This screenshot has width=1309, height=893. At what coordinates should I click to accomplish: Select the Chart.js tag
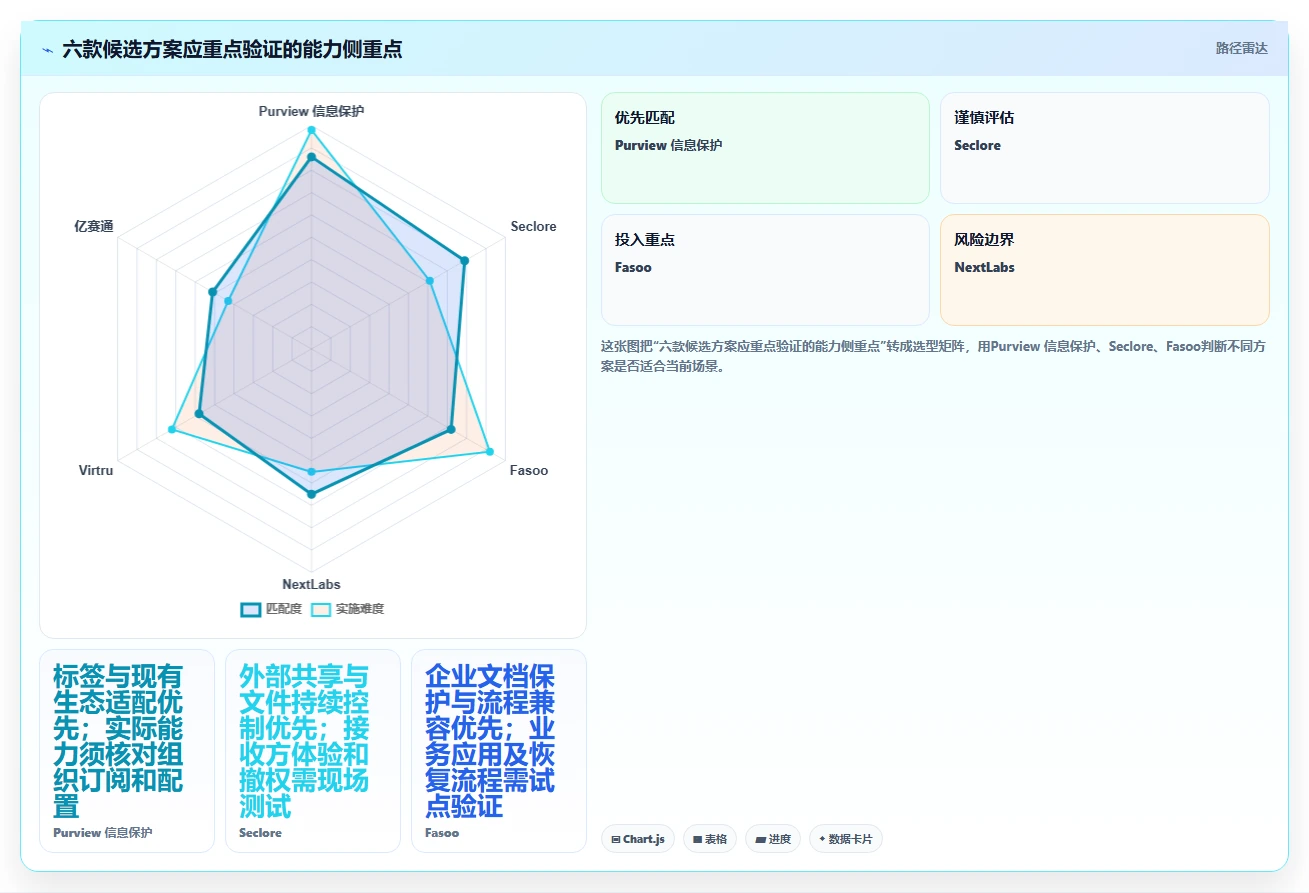pyautogui.click(x=638, y=839)
